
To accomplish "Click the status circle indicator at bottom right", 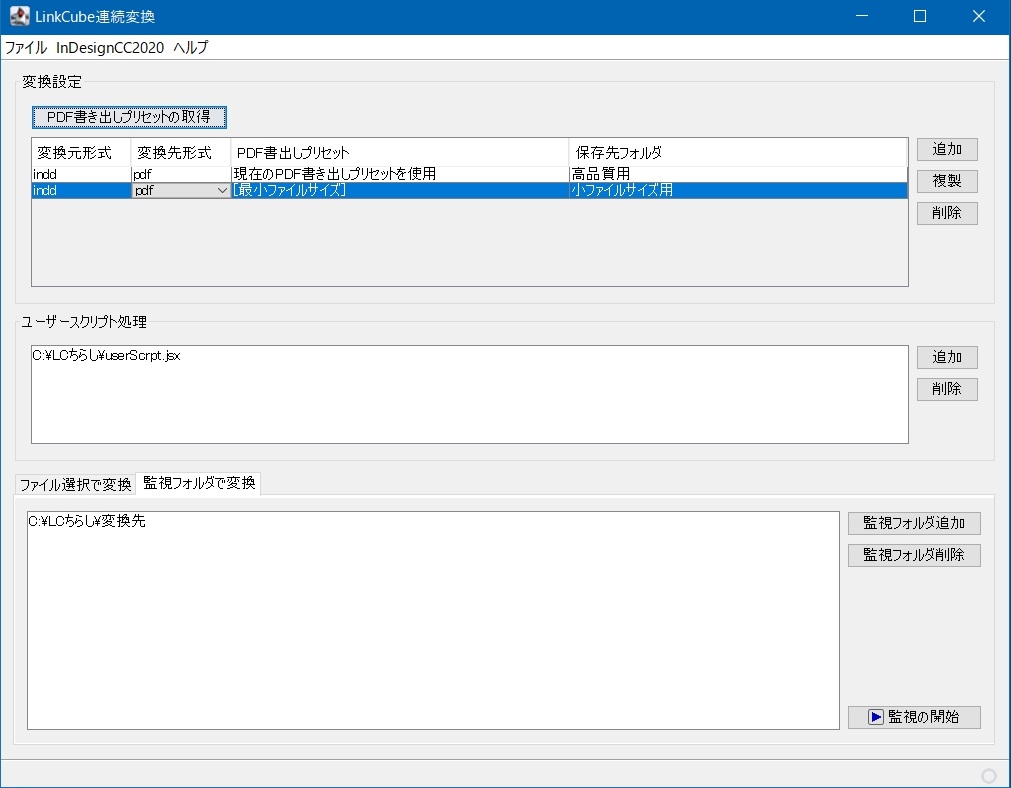I will coord(989,775).
